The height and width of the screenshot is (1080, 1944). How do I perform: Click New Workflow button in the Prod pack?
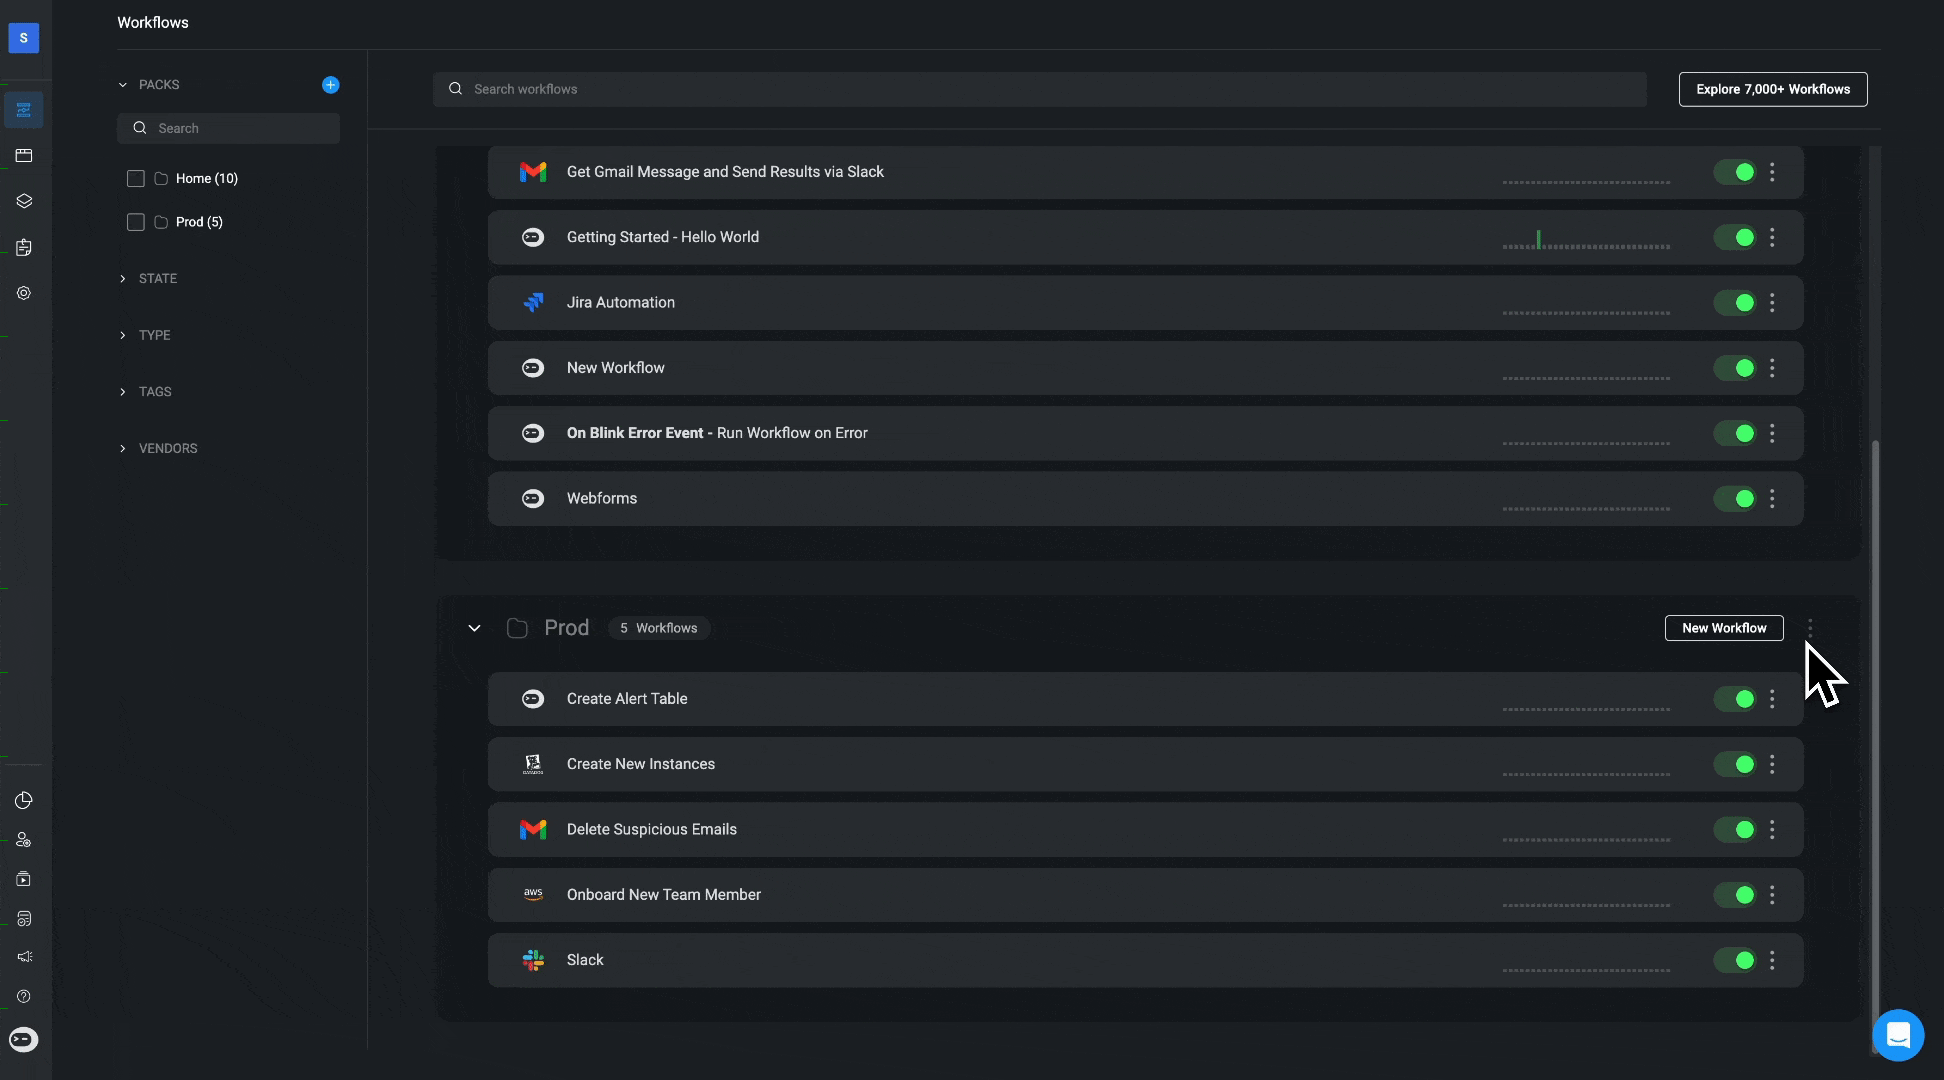tap(1723, 628)
